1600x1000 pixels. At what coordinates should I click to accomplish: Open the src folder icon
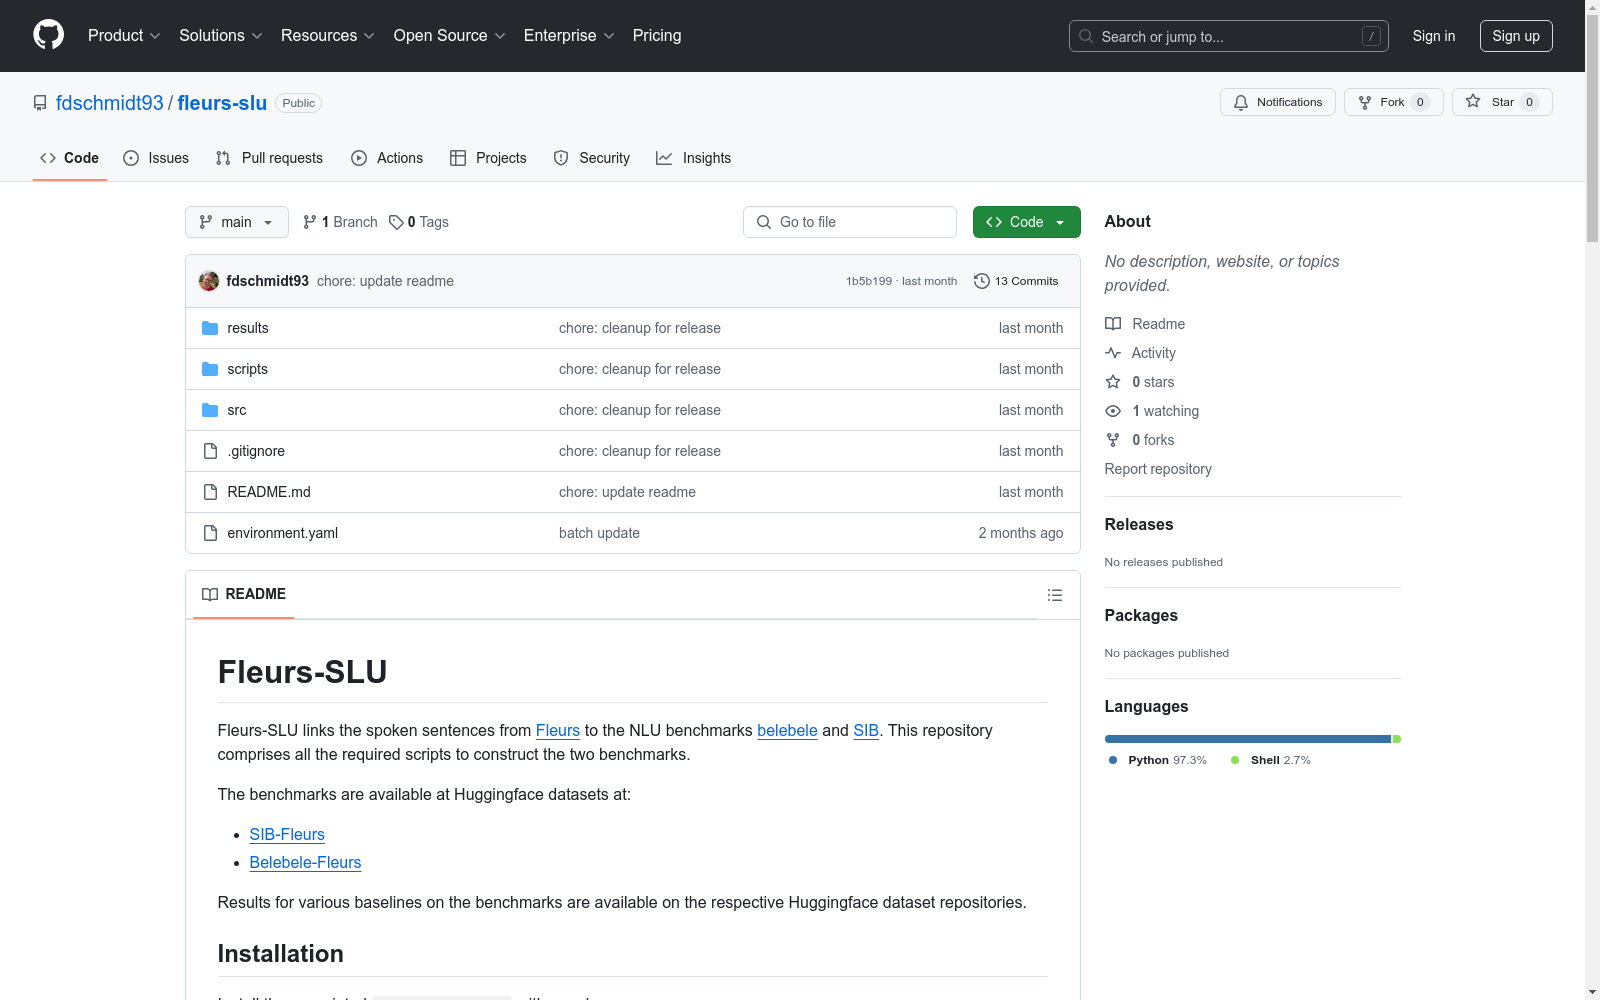[x=210, y=410]
